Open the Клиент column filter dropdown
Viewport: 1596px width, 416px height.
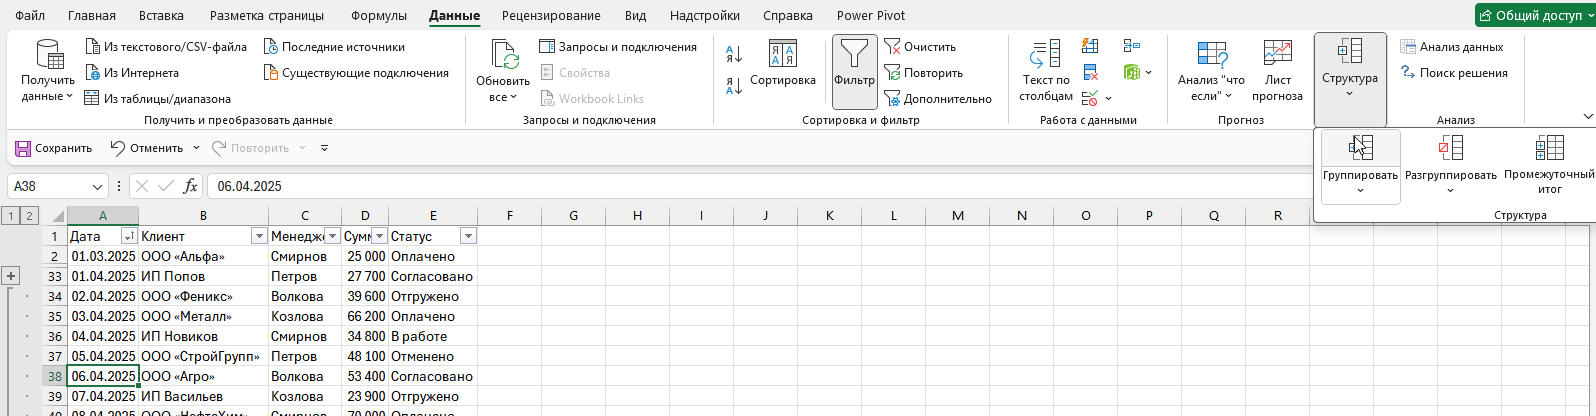tap(258, 236)
